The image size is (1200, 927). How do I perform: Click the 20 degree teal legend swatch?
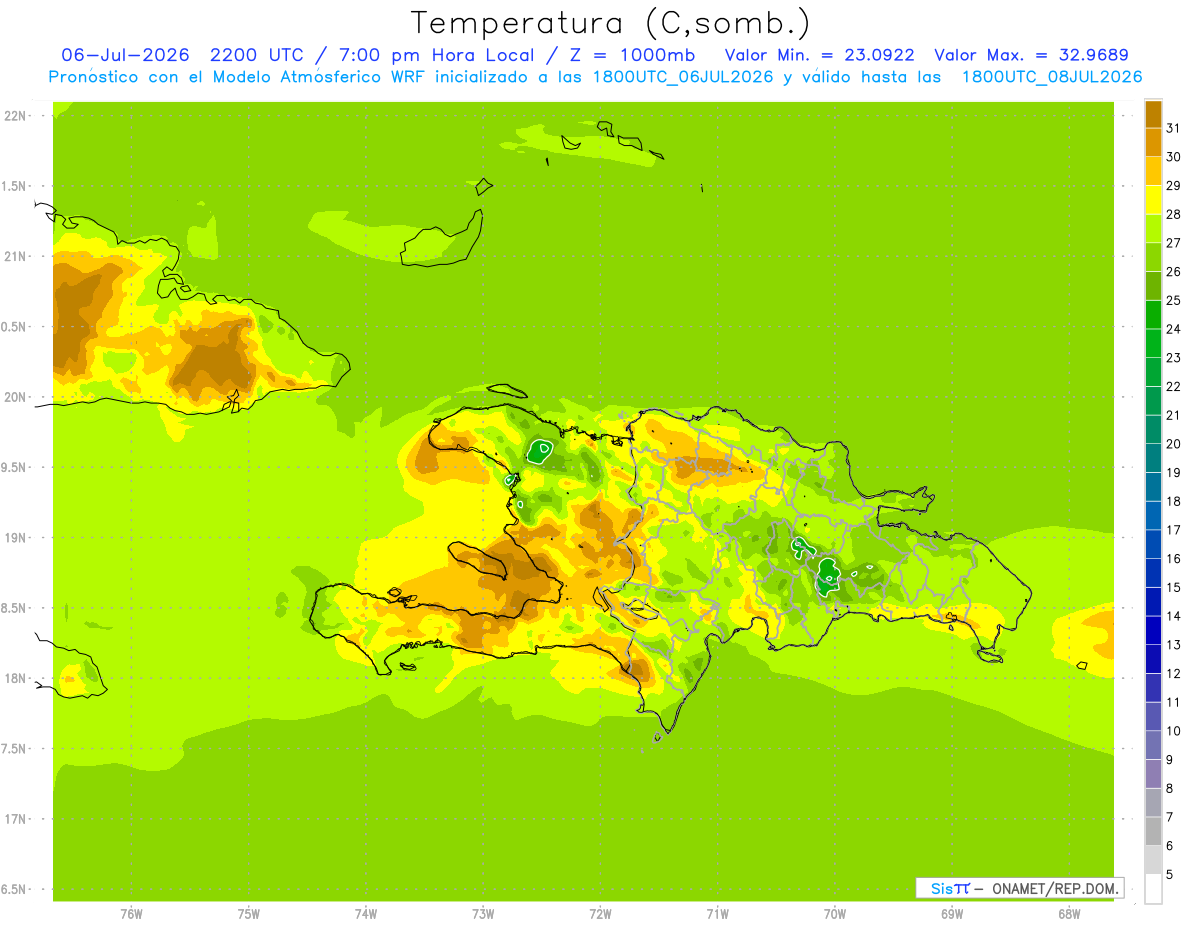point(1153,429)
